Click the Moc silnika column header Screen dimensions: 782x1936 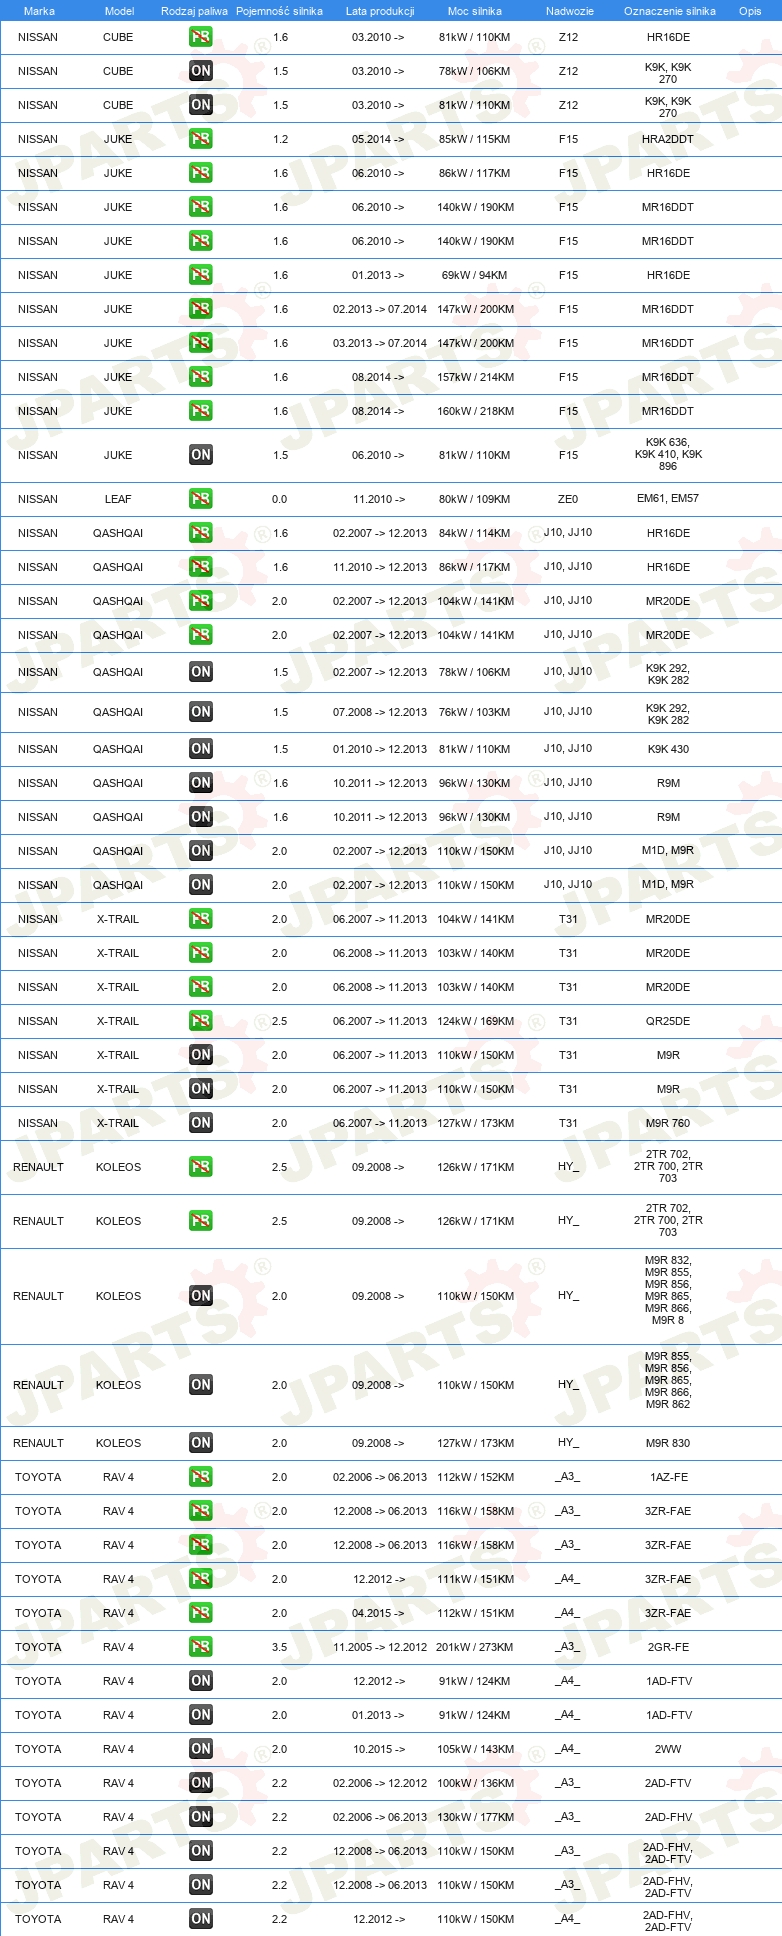pos(475,11)
